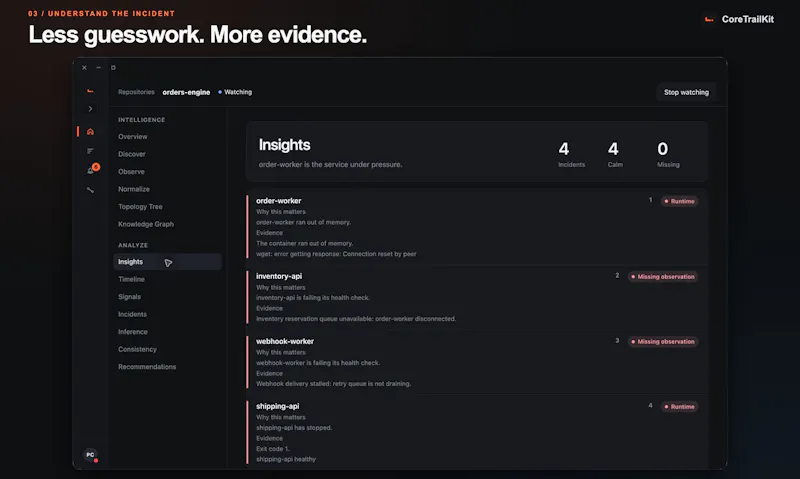Click Missing observation tag on inventory-api

point(663,276)
